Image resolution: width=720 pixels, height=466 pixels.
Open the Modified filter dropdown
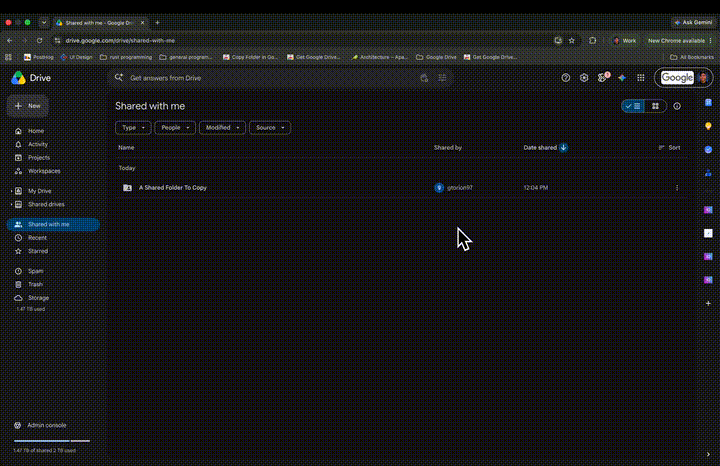coord(222,128)
